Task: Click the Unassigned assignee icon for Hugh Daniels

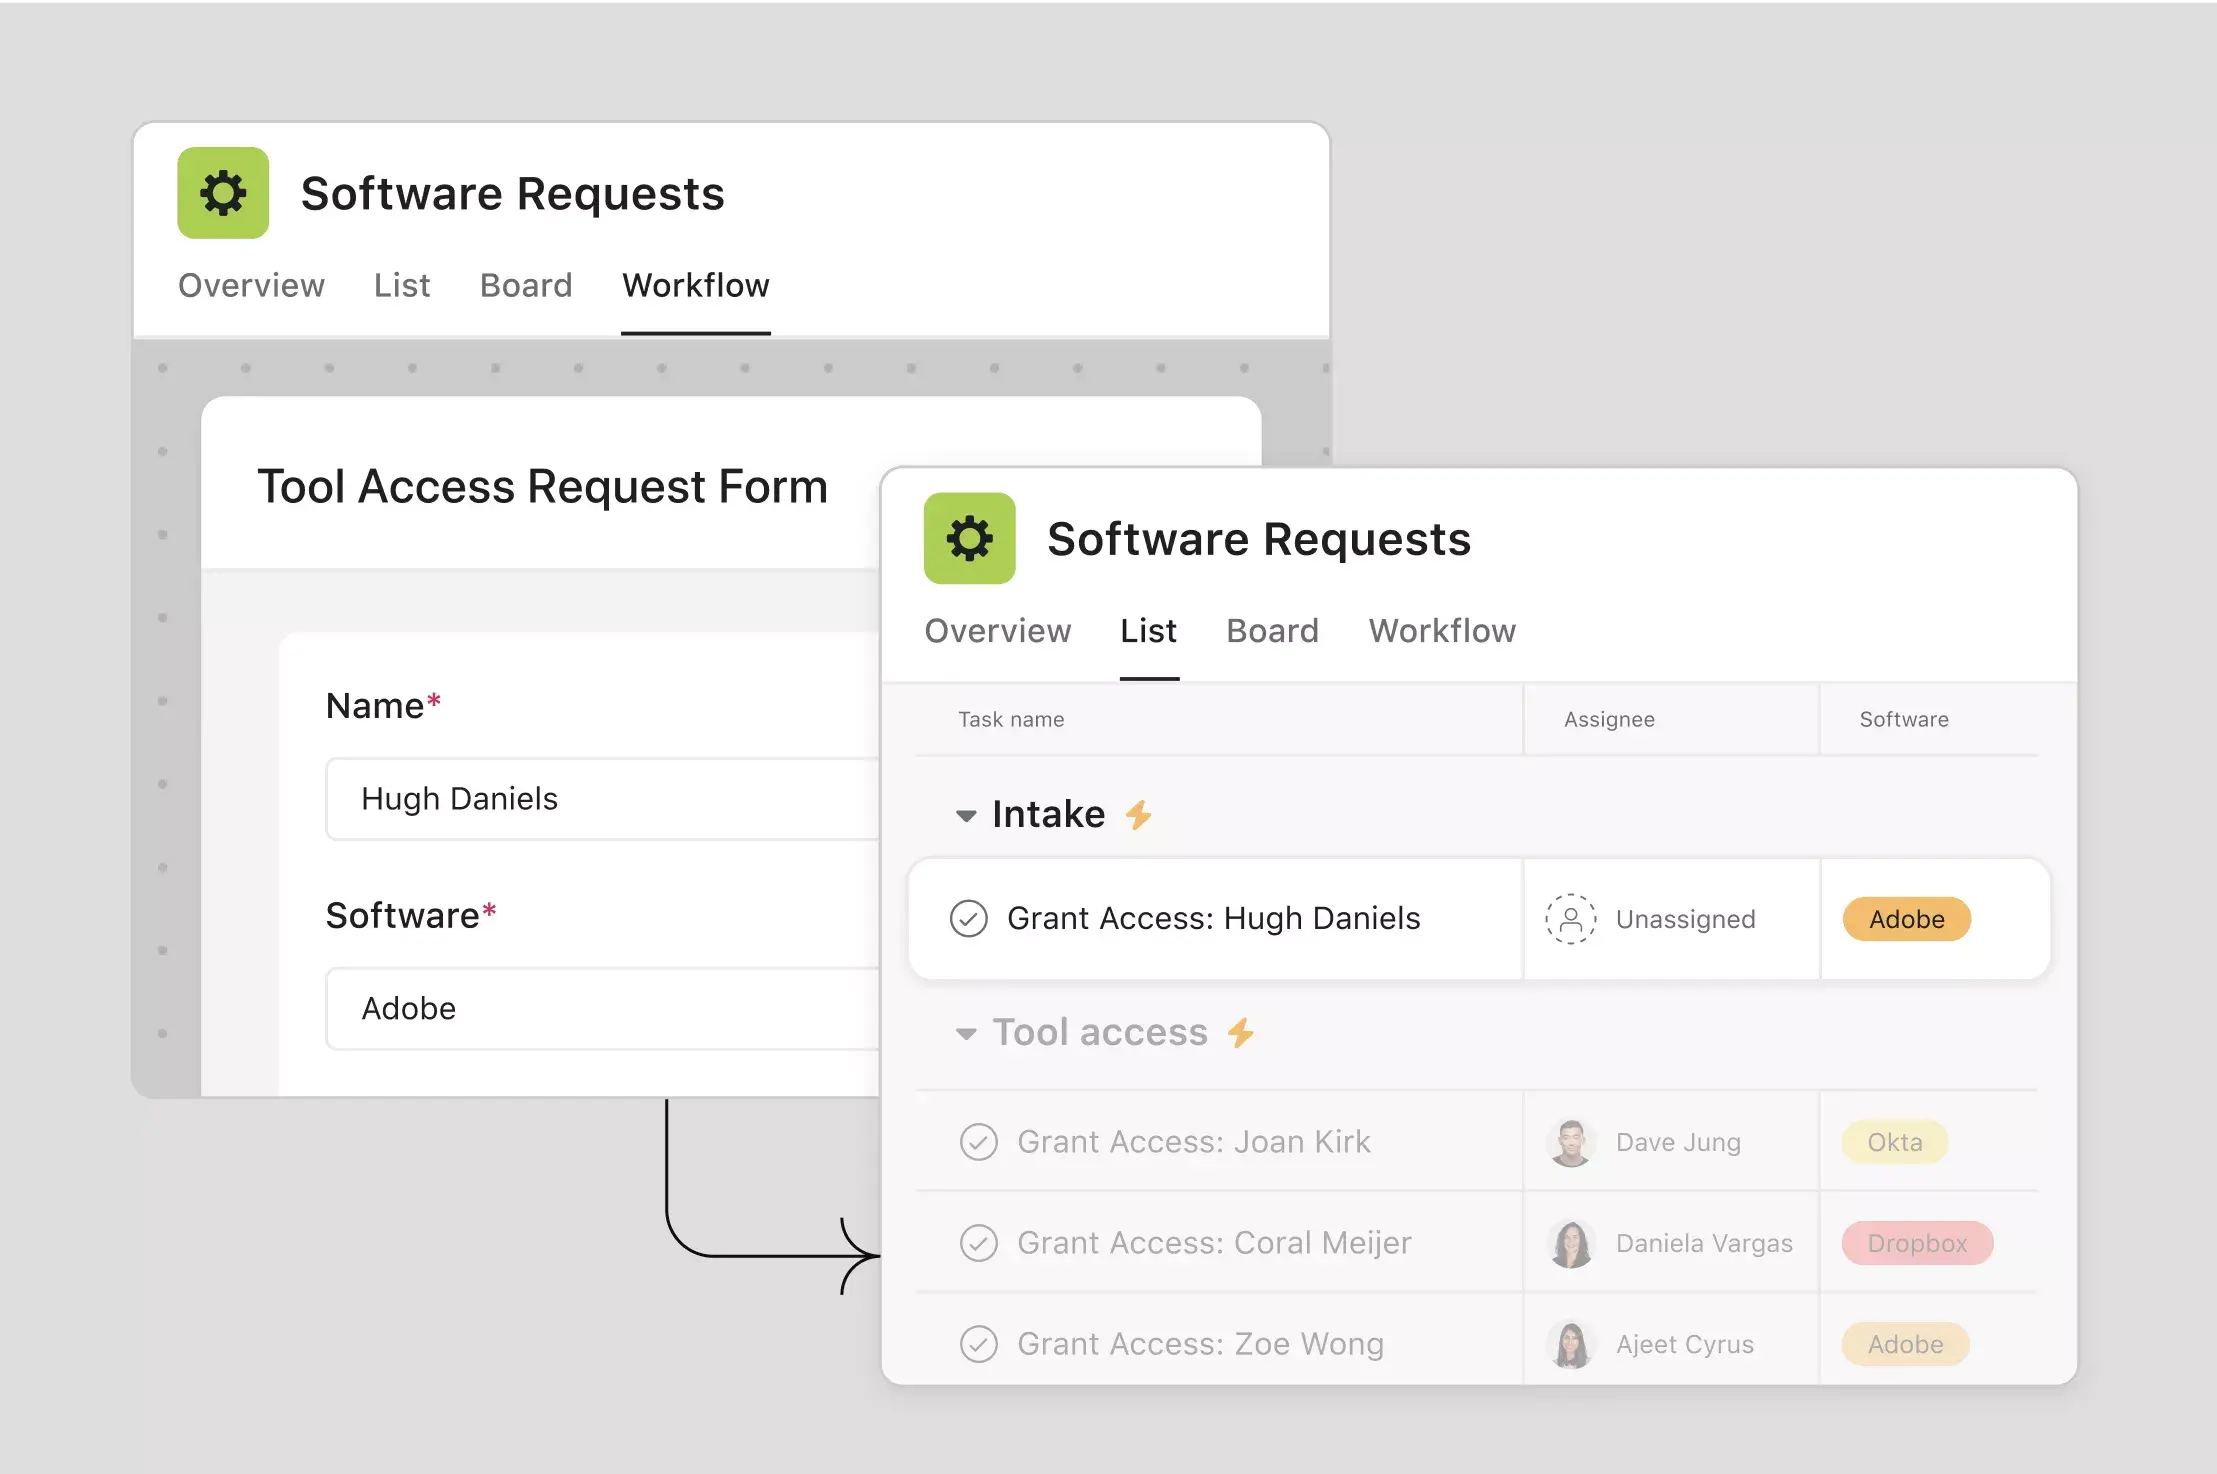Action: tap(1571, 916)
